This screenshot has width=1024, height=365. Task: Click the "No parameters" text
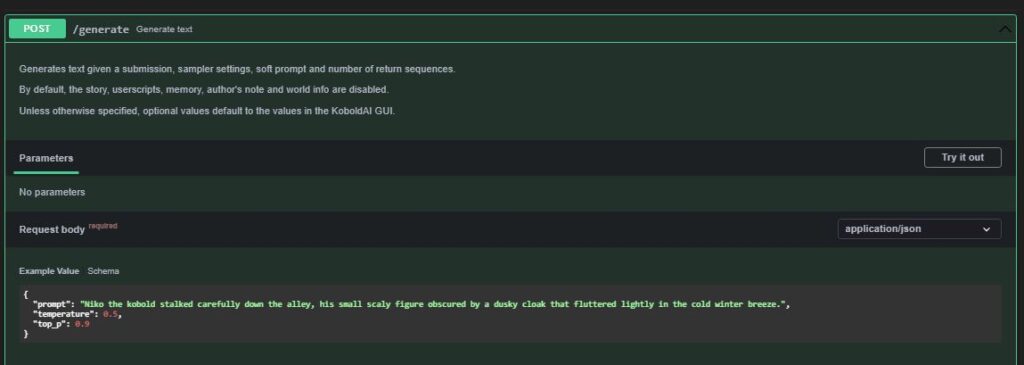52,192
